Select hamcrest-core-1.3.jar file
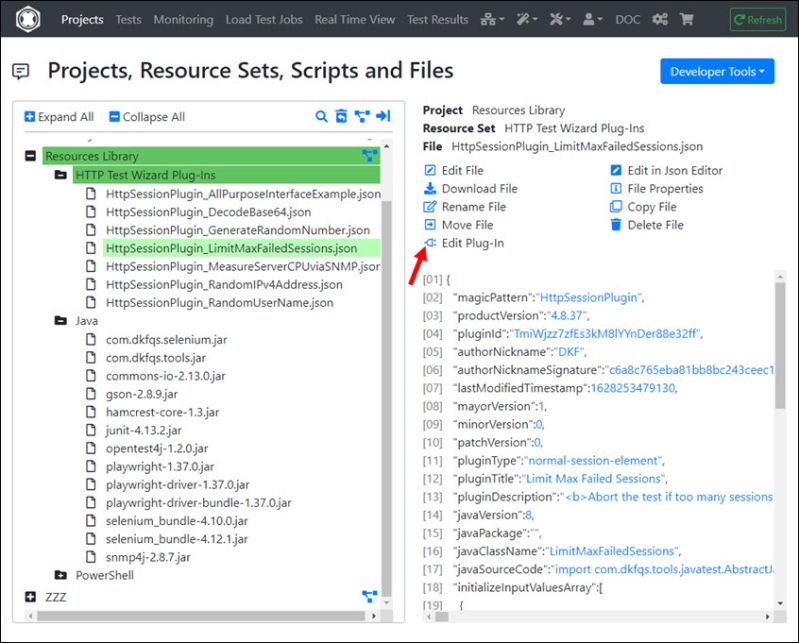 point(163,412)
